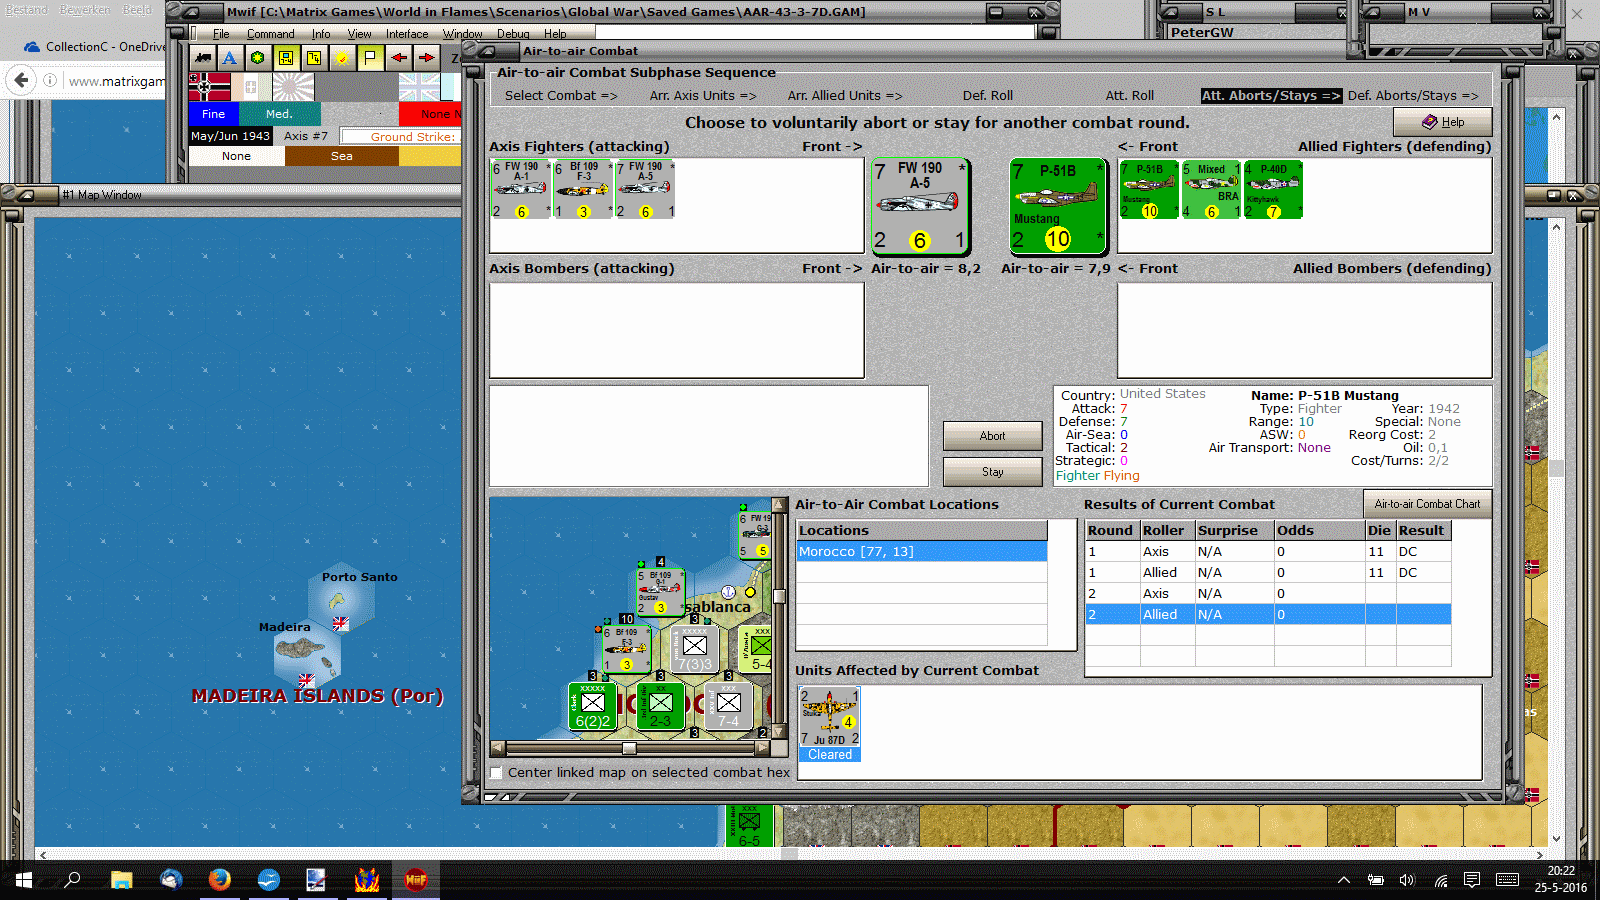This screenshot has width=1600, height=900.
Task: Click the up arrow of minimap vertical scrollbar
Action: (780, 505)
